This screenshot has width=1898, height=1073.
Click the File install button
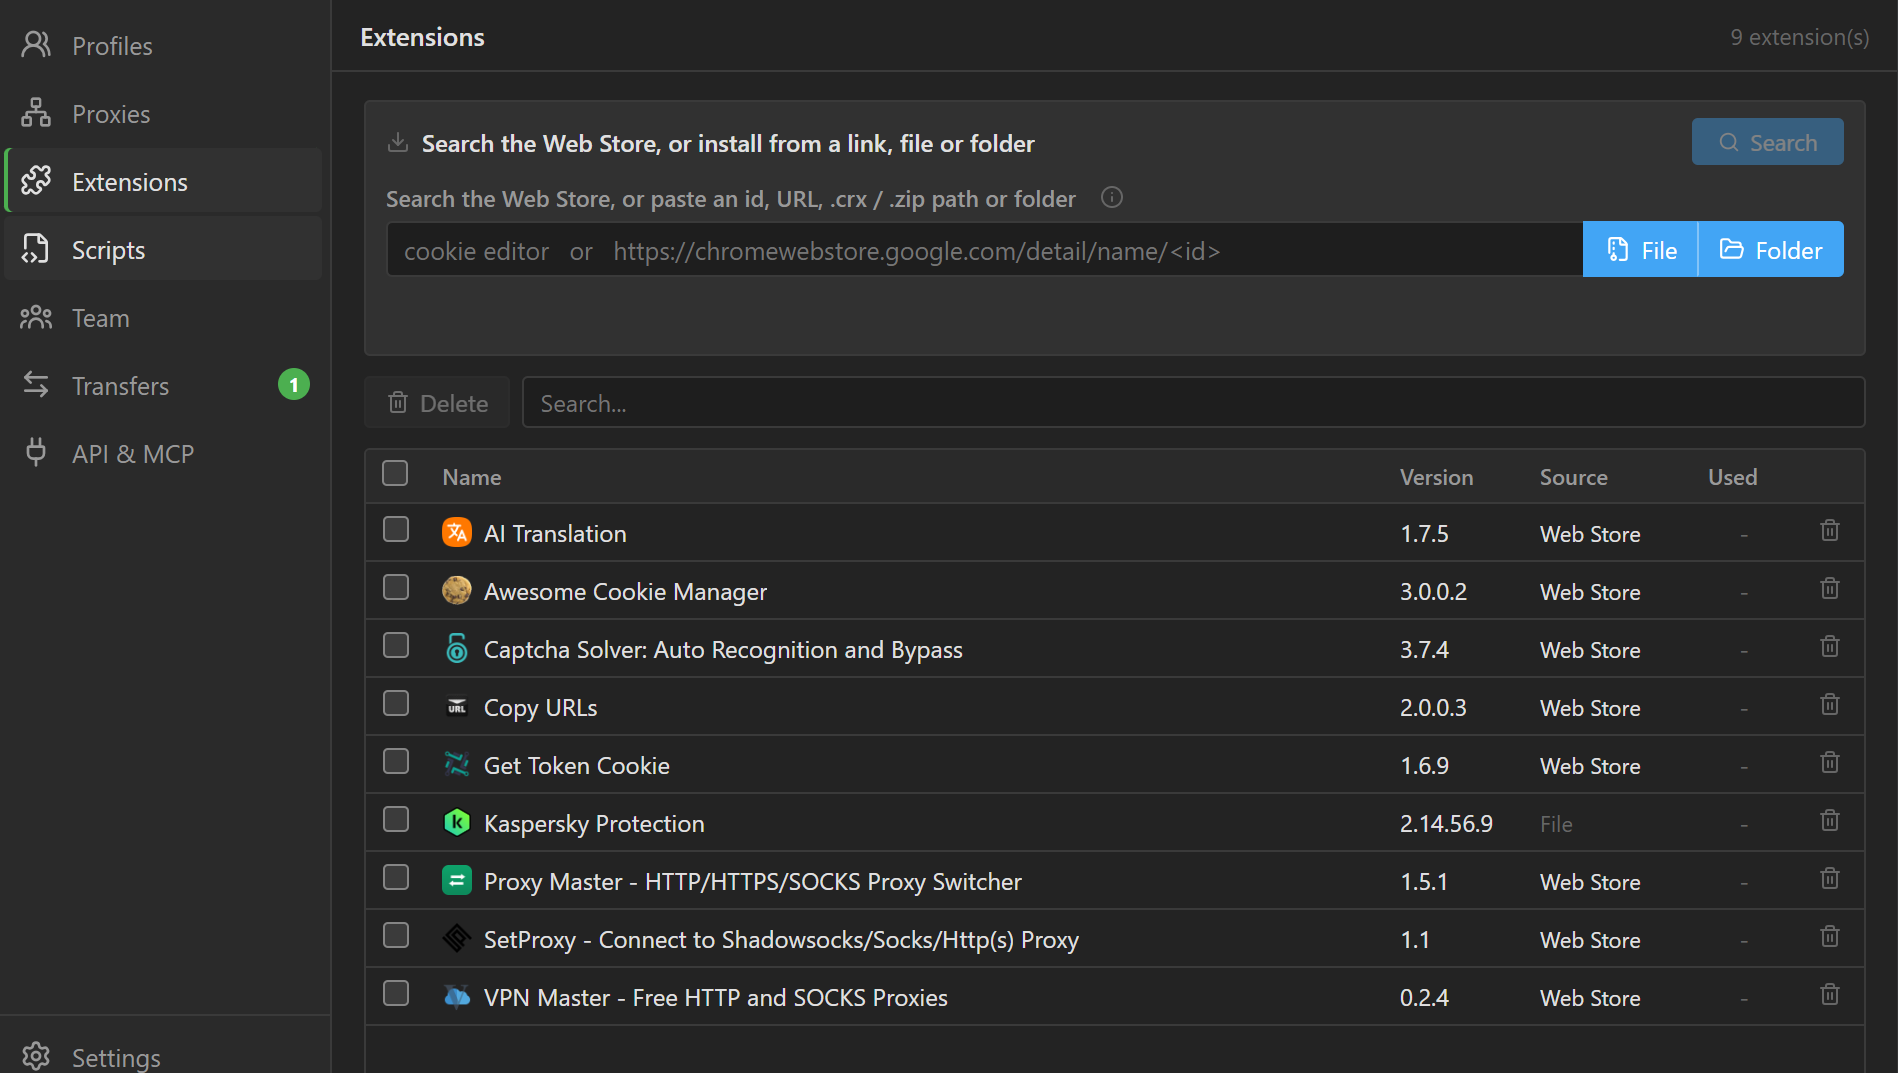[1640, 249]
